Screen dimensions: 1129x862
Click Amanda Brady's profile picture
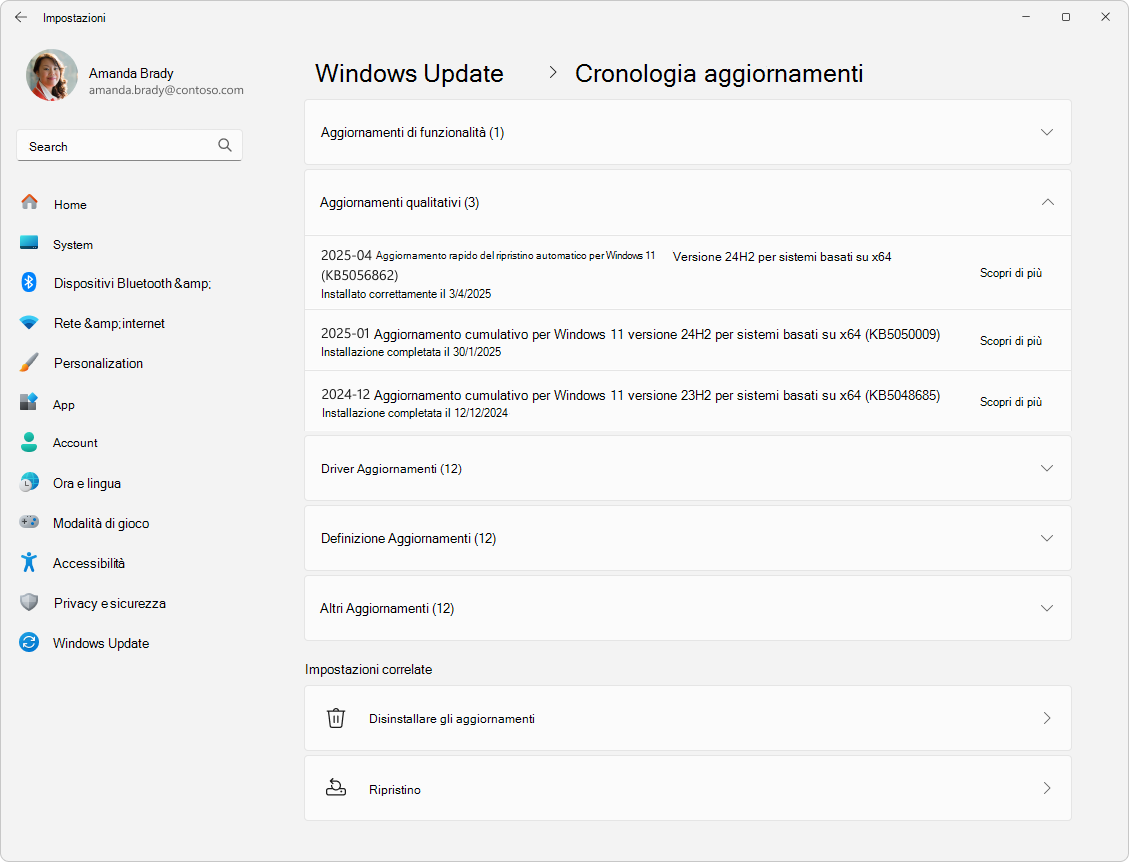pyautogui.click(x=52, y=75)
